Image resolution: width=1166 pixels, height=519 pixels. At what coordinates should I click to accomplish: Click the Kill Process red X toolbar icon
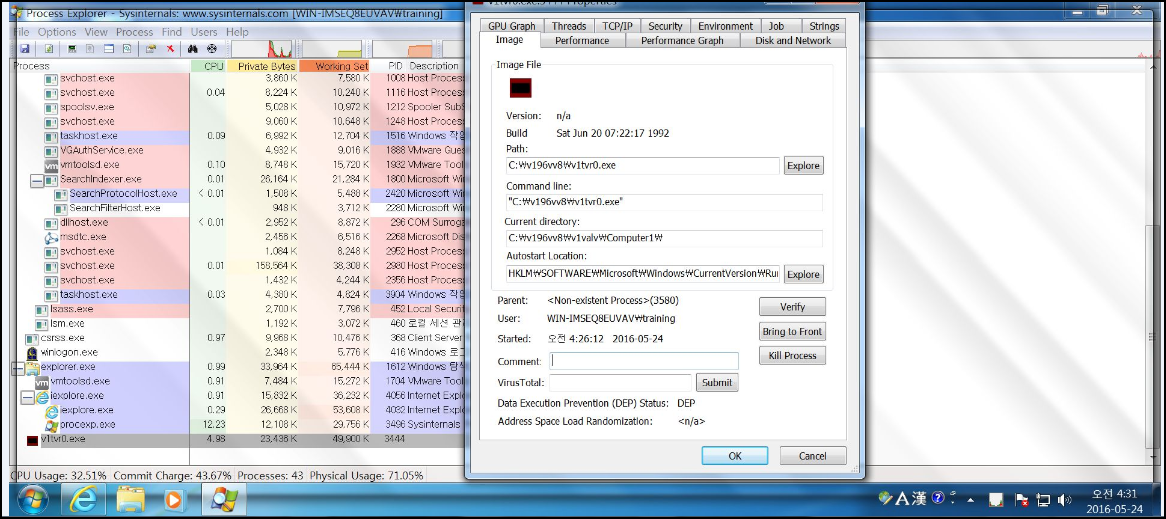pos(170,49)
